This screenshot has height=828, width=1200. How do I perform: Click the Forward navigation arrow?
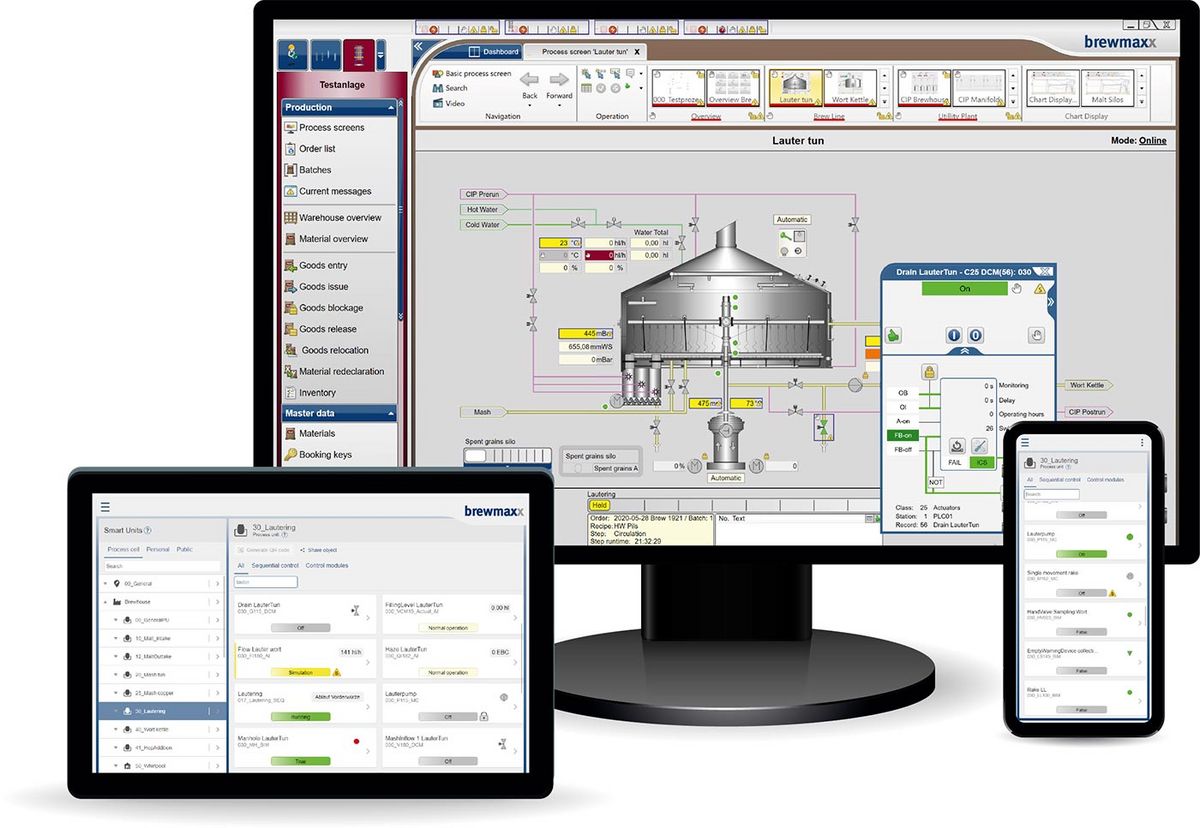pyautogui.click(x=559, y=80)
